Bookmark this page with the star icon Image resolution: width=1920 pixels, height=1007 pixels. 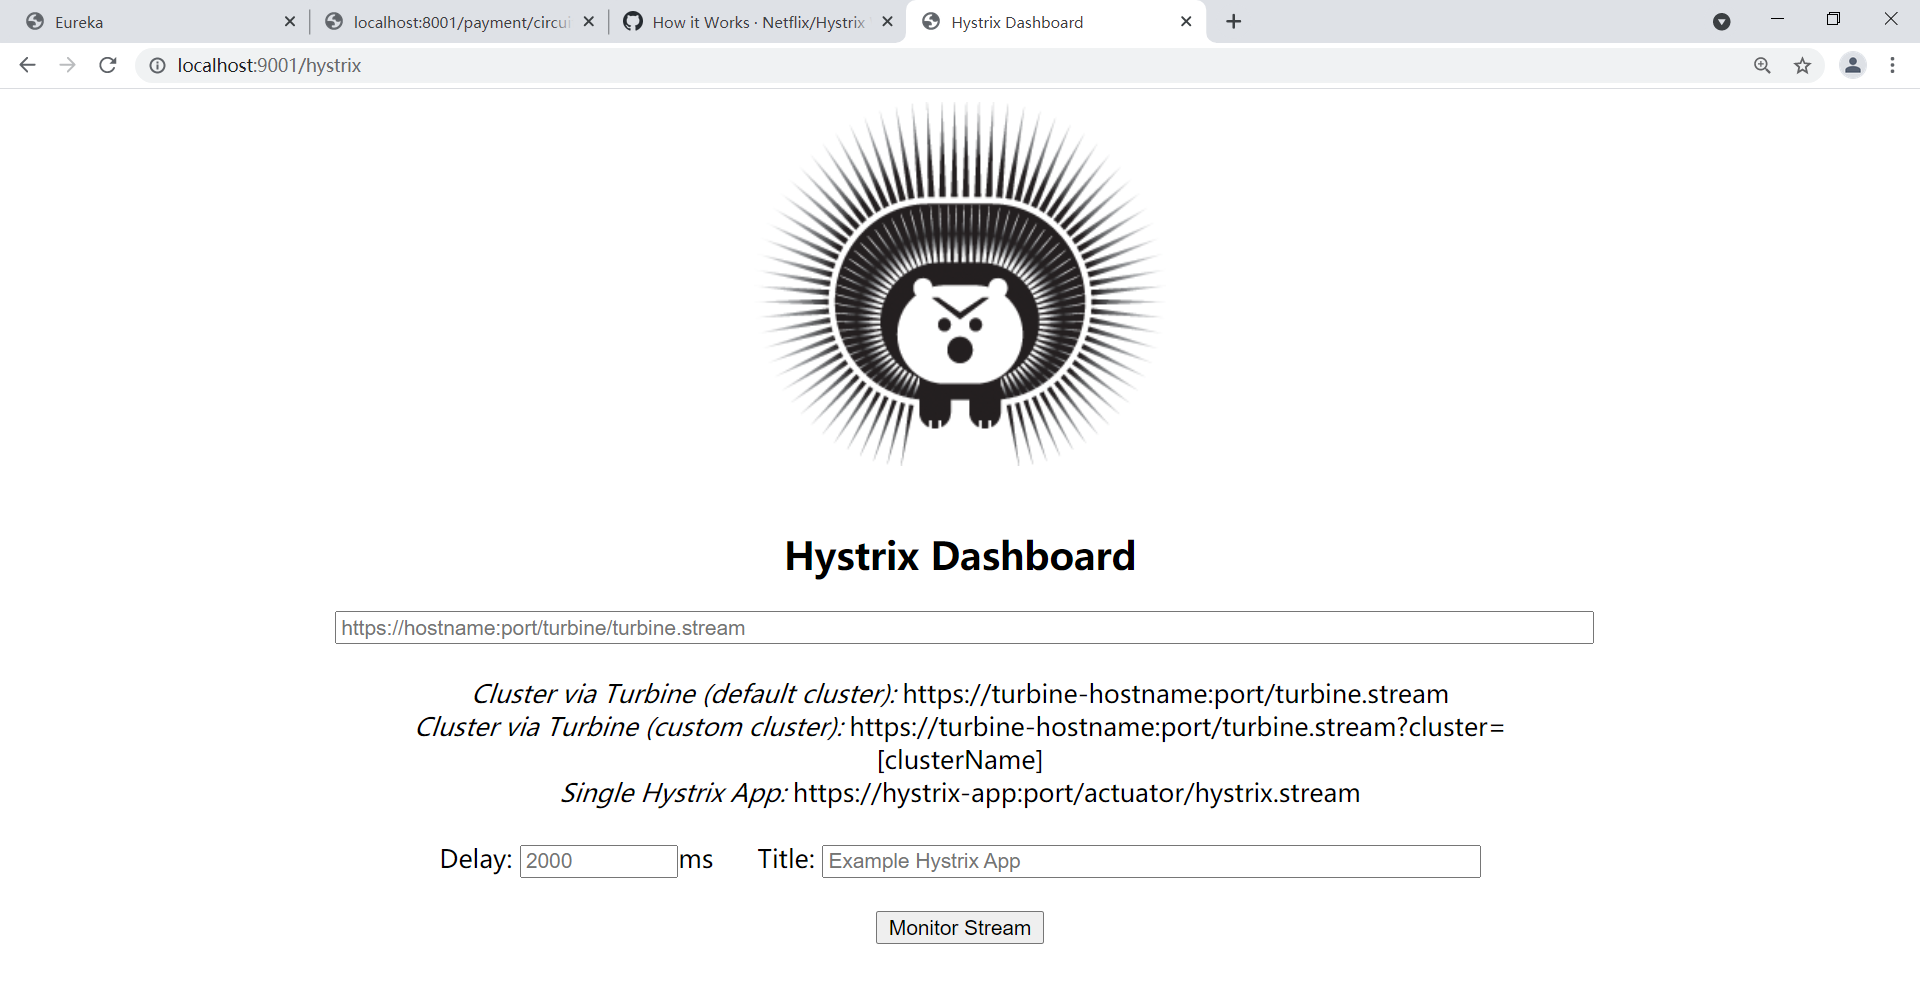pos(1802,65)
